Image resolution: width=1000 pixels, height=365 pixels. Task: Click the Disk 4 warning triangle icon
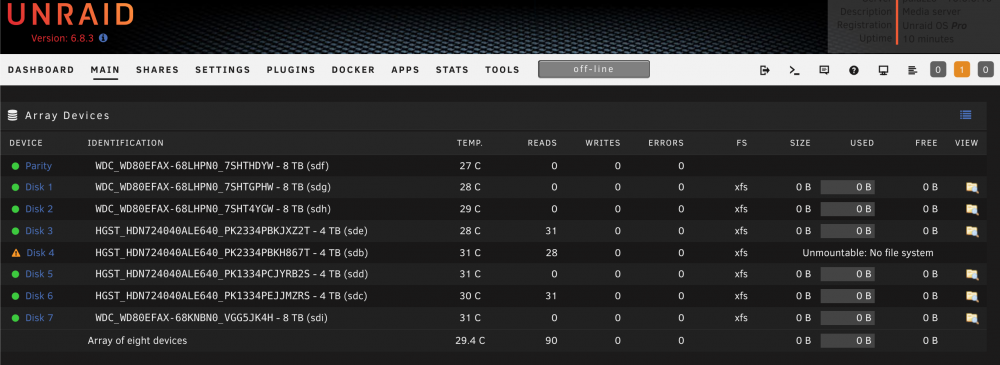16,253
